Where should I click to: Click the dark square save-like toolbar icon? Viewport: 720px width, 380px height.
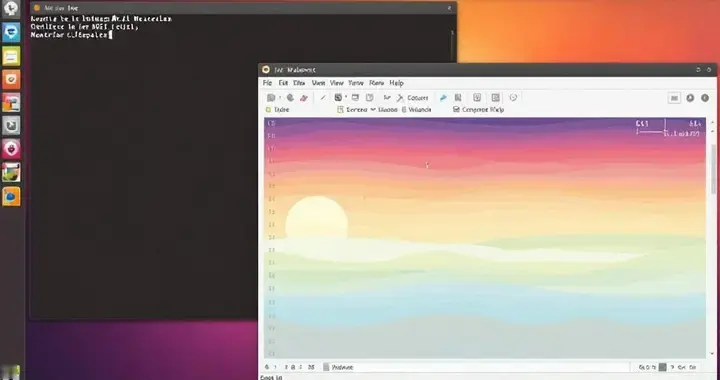(x=338, y=97)
